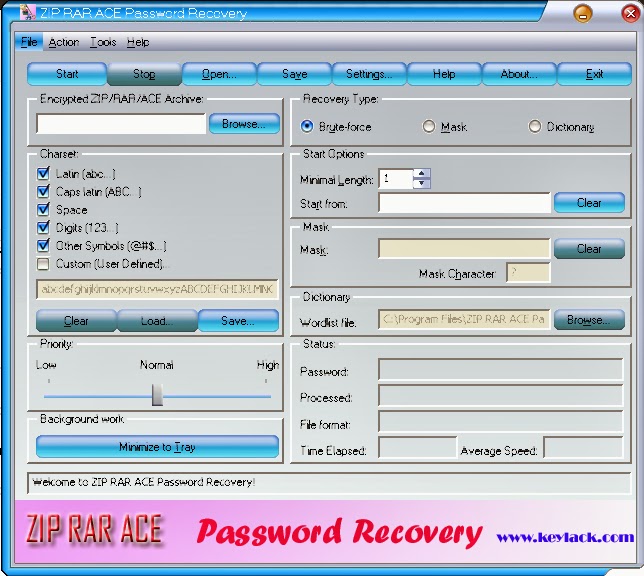
Task: Open the File menu
Action: (29, 42)
